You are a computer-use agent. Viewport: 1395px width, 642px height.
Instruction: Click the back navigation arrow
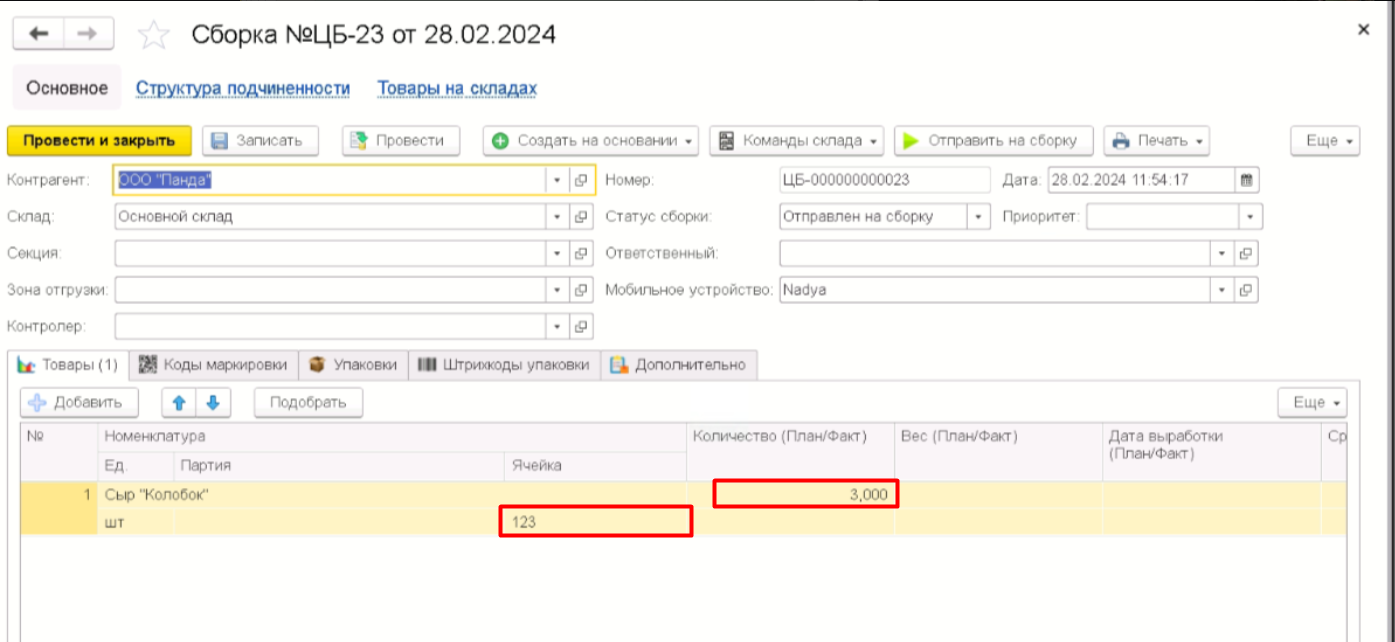click(x=38, y=34)
